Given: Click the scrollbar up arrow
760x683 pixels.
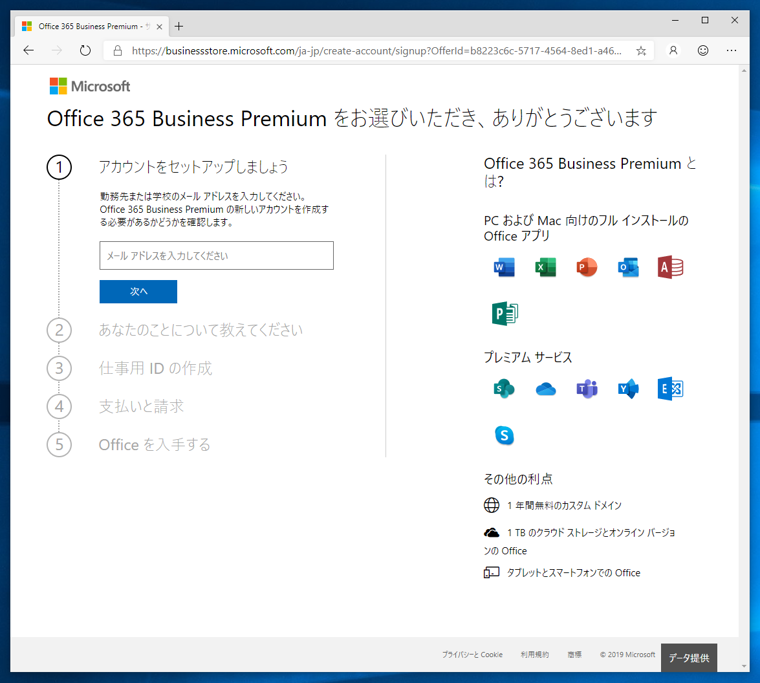Looking at the screenshot, I should (x=744, y=71).
